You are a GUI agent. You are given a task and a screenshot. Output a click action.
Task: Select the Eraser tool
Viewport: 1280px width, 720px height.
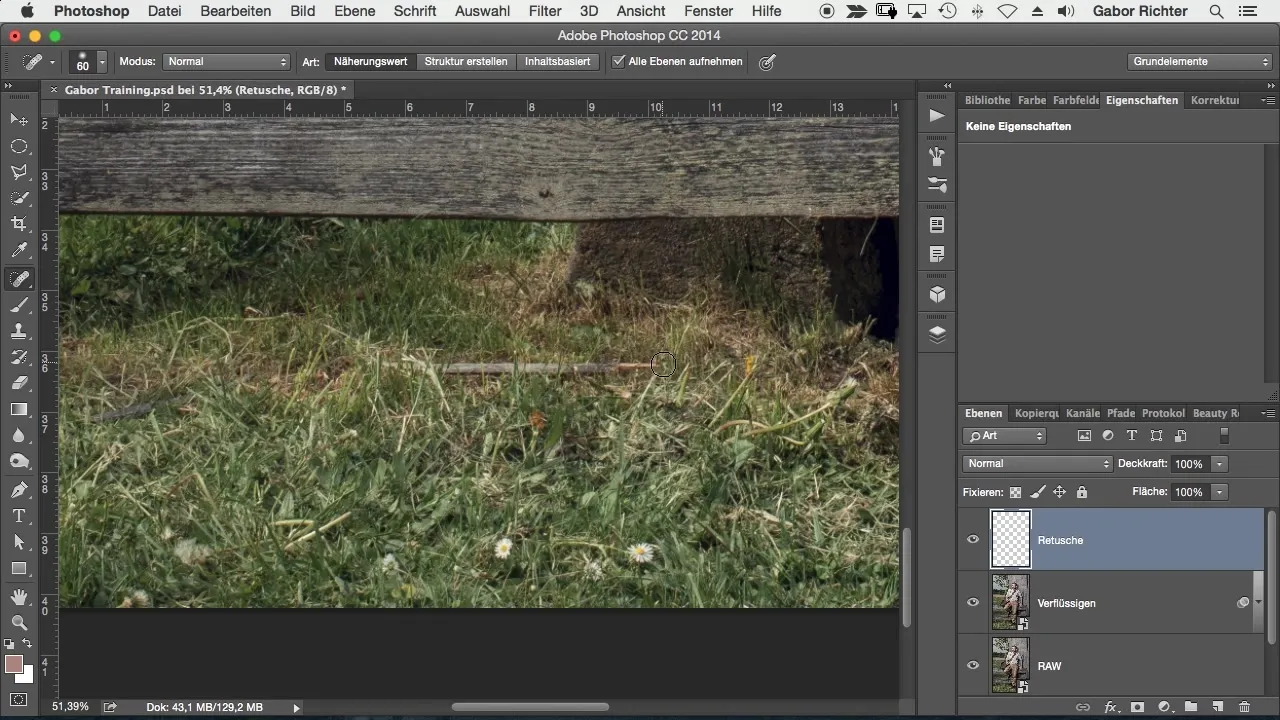[x=19, y=383]
